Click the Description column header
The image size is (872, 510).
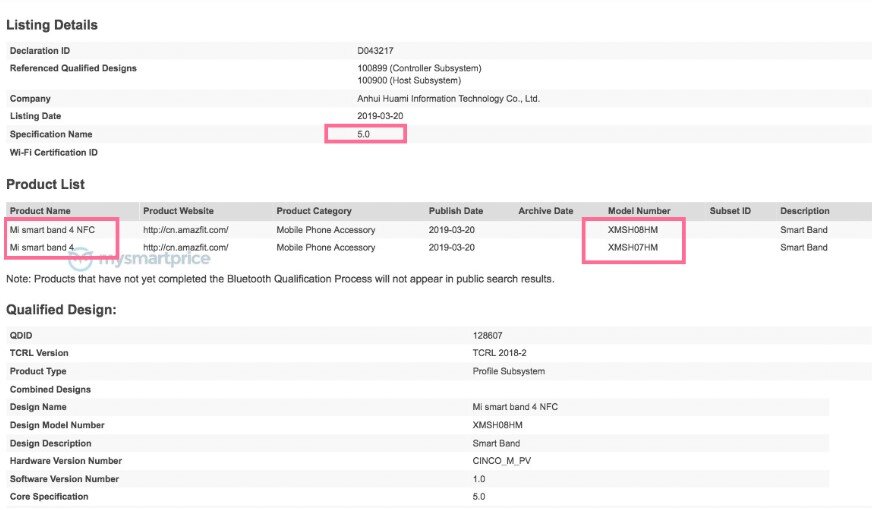coord(805,211)
